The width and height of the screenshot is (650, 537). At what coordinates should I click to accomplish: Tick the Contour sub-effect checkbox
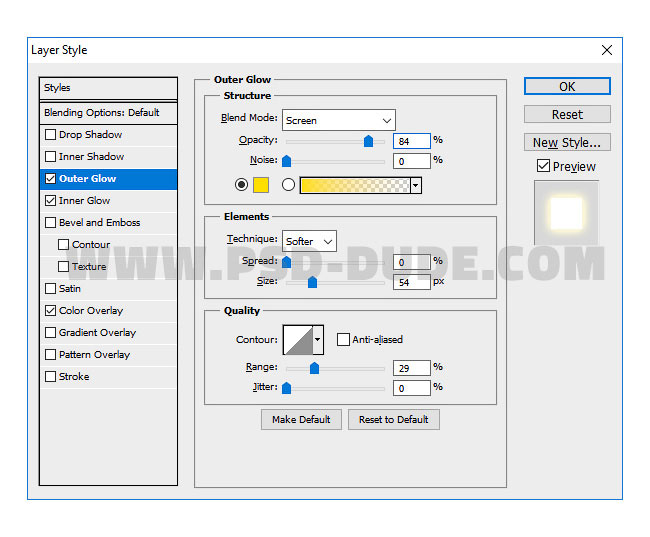click(x=63, y=245)
